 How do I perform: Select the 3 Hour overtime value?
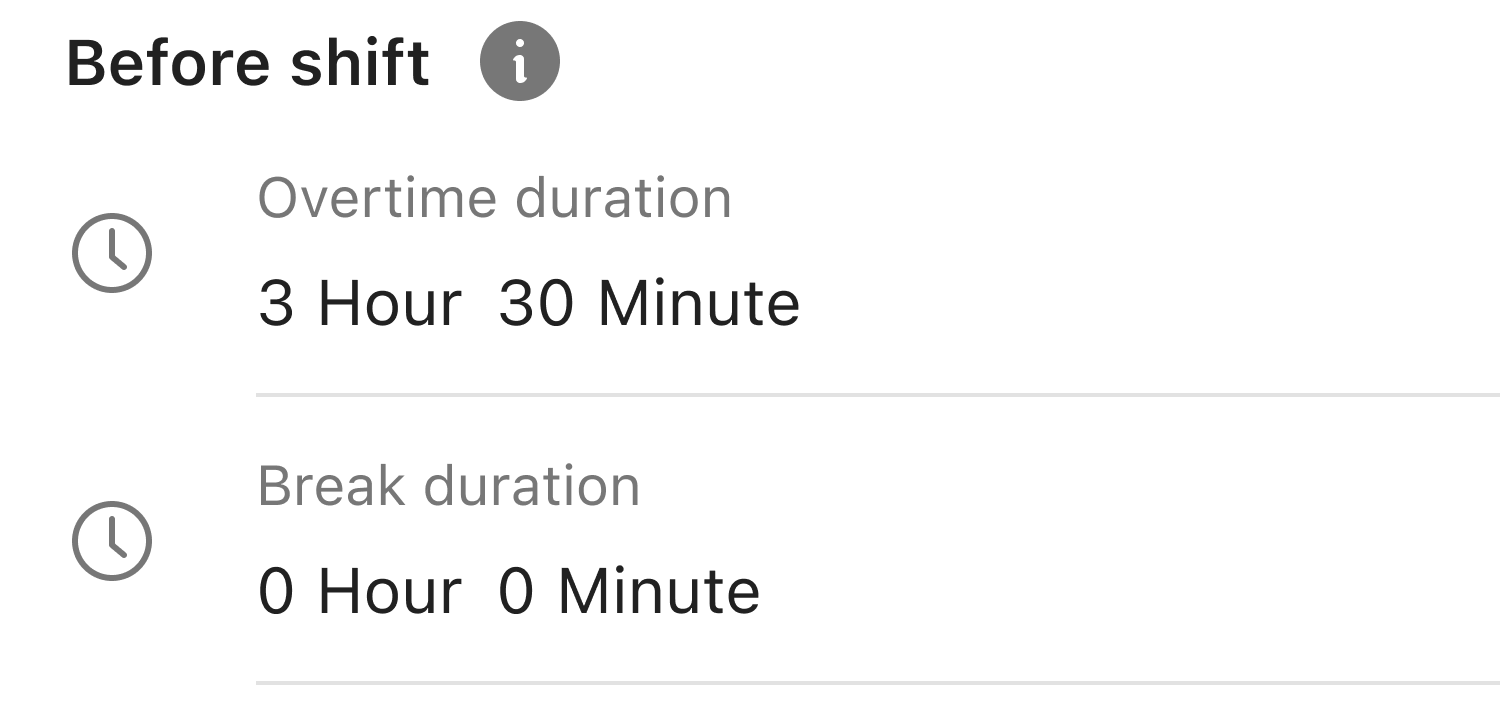coord(360,303)
